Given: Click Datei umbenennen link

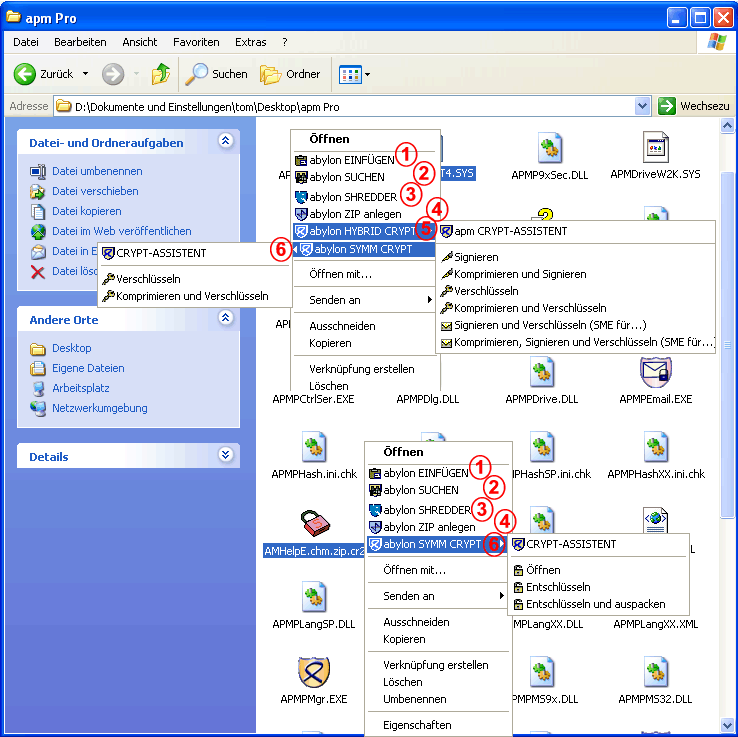Looking at the screenshot, I should coord(97,171).
